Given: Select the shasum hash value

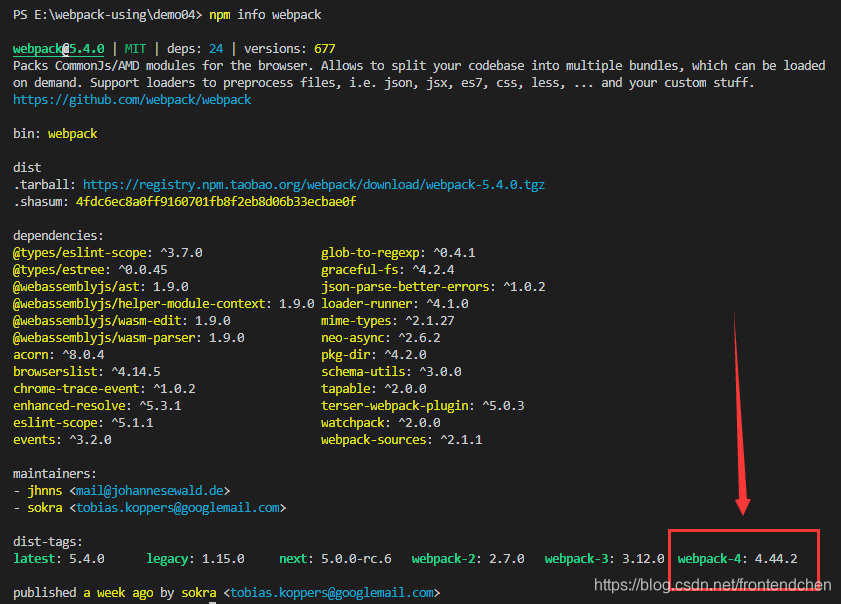Looking at the screenshot, I should pyautogui.click(x=216, y=202).
